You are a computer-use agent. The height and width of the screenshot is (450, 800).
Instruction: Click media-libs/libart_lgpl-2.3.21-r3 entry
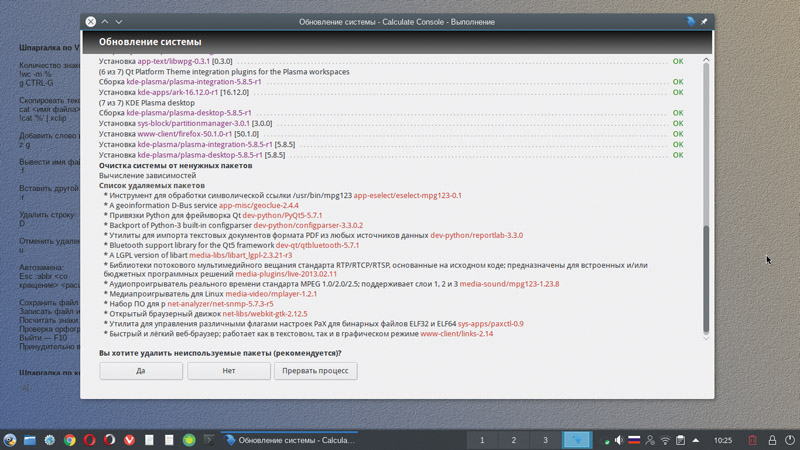click(x=241, y=255)
